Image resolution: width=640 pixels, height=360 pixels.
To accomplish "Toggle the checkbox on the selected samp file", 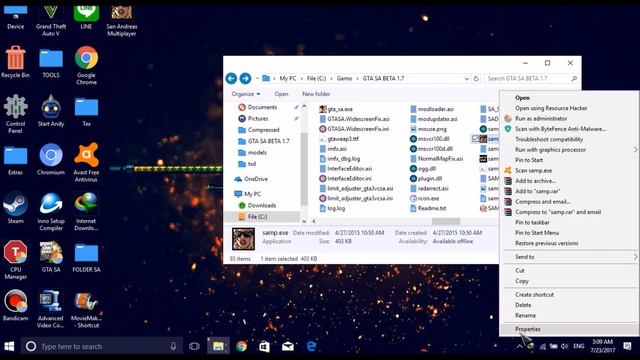I will coord(475,139).
